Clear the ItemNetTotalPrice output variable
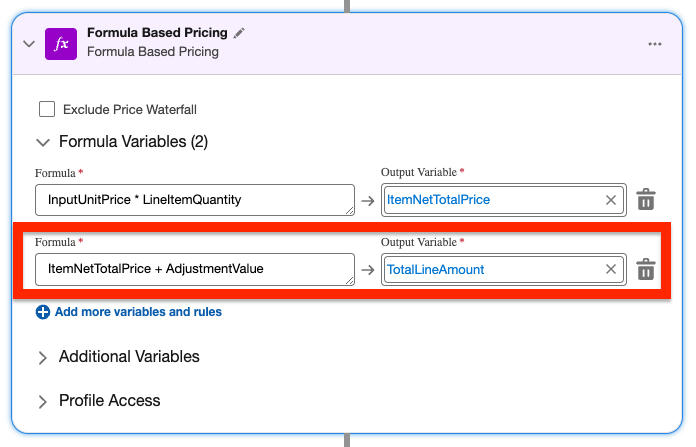 click(x=611, y=200)
